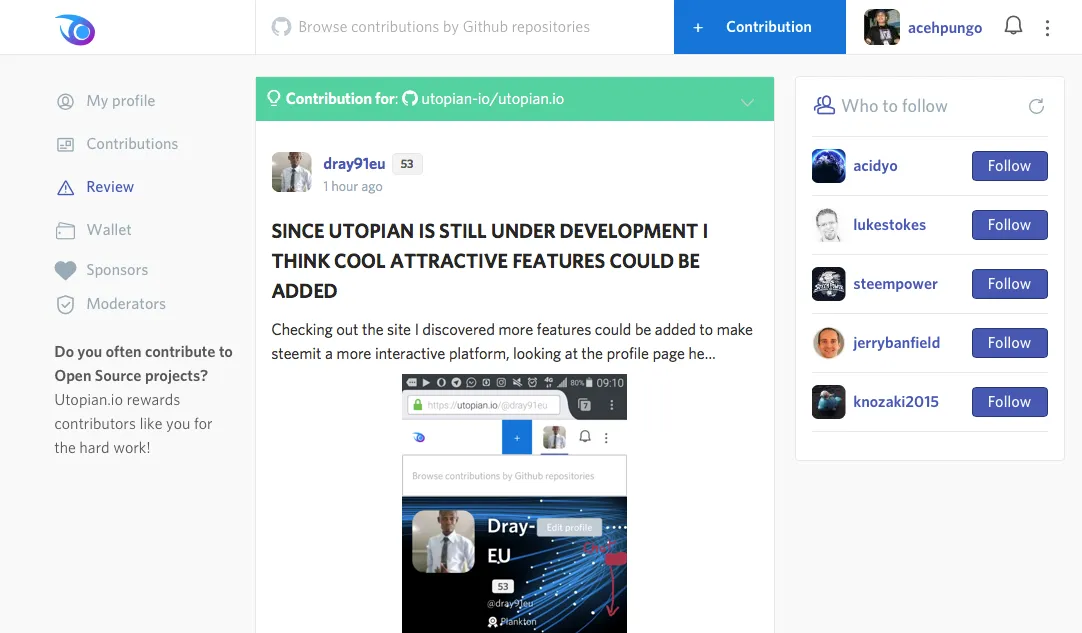This screenshot has width=1082, height=633.
Task: Open the Wallet page
Action: (x=109, y=229)
